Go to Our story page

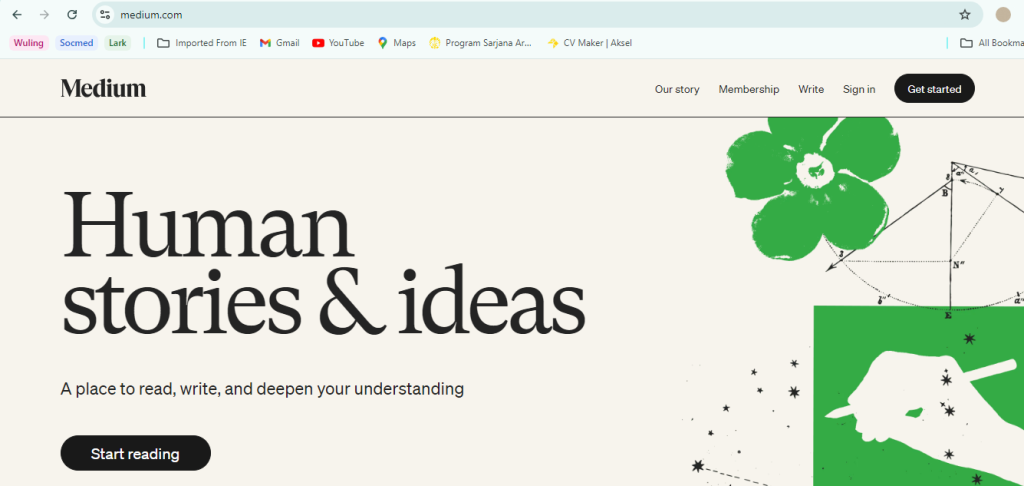(x=677, y=89)
